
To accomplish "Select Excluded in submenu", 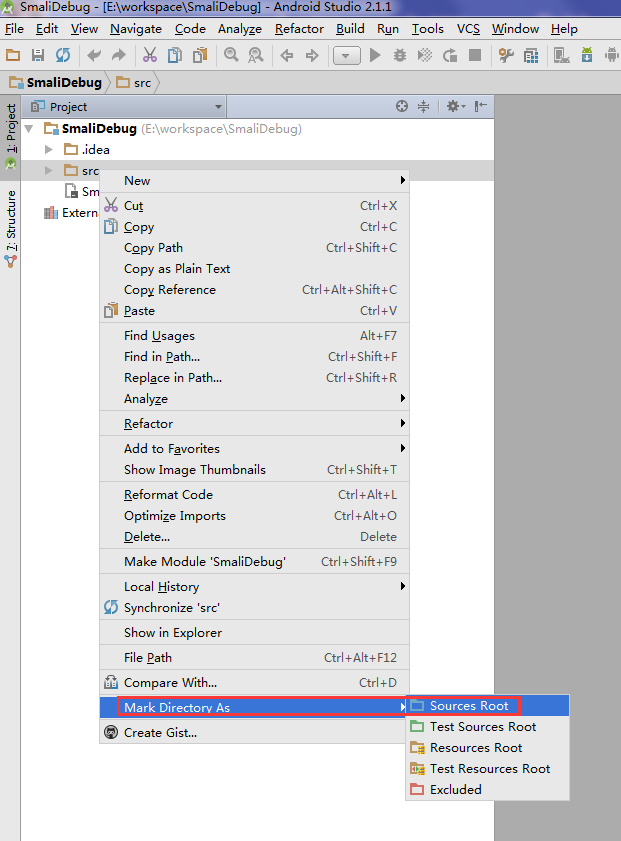I will (487, 790).
